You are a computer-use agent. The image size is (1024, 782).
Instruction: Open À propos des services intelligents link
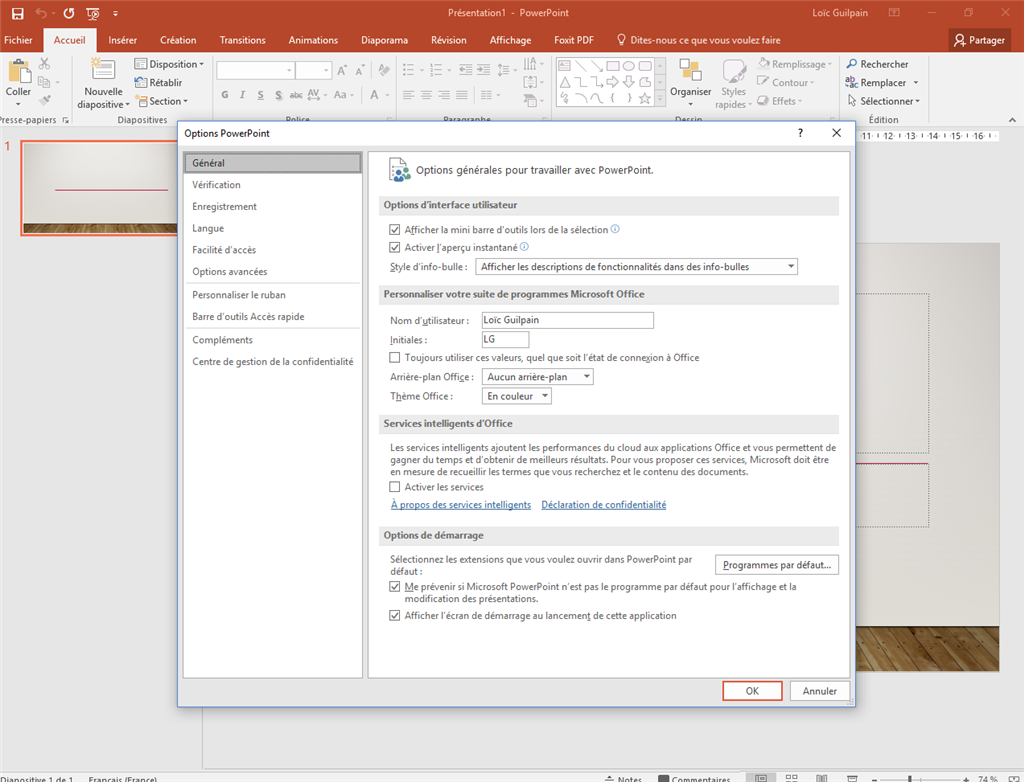pos(461,504)
